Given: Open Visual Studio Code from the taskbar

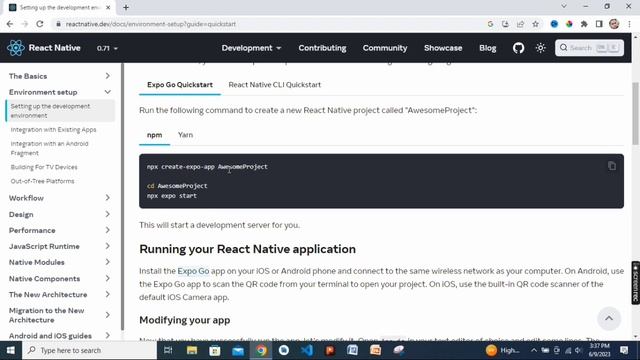Looking at the screenshot, I should click(x=307, y=350).
